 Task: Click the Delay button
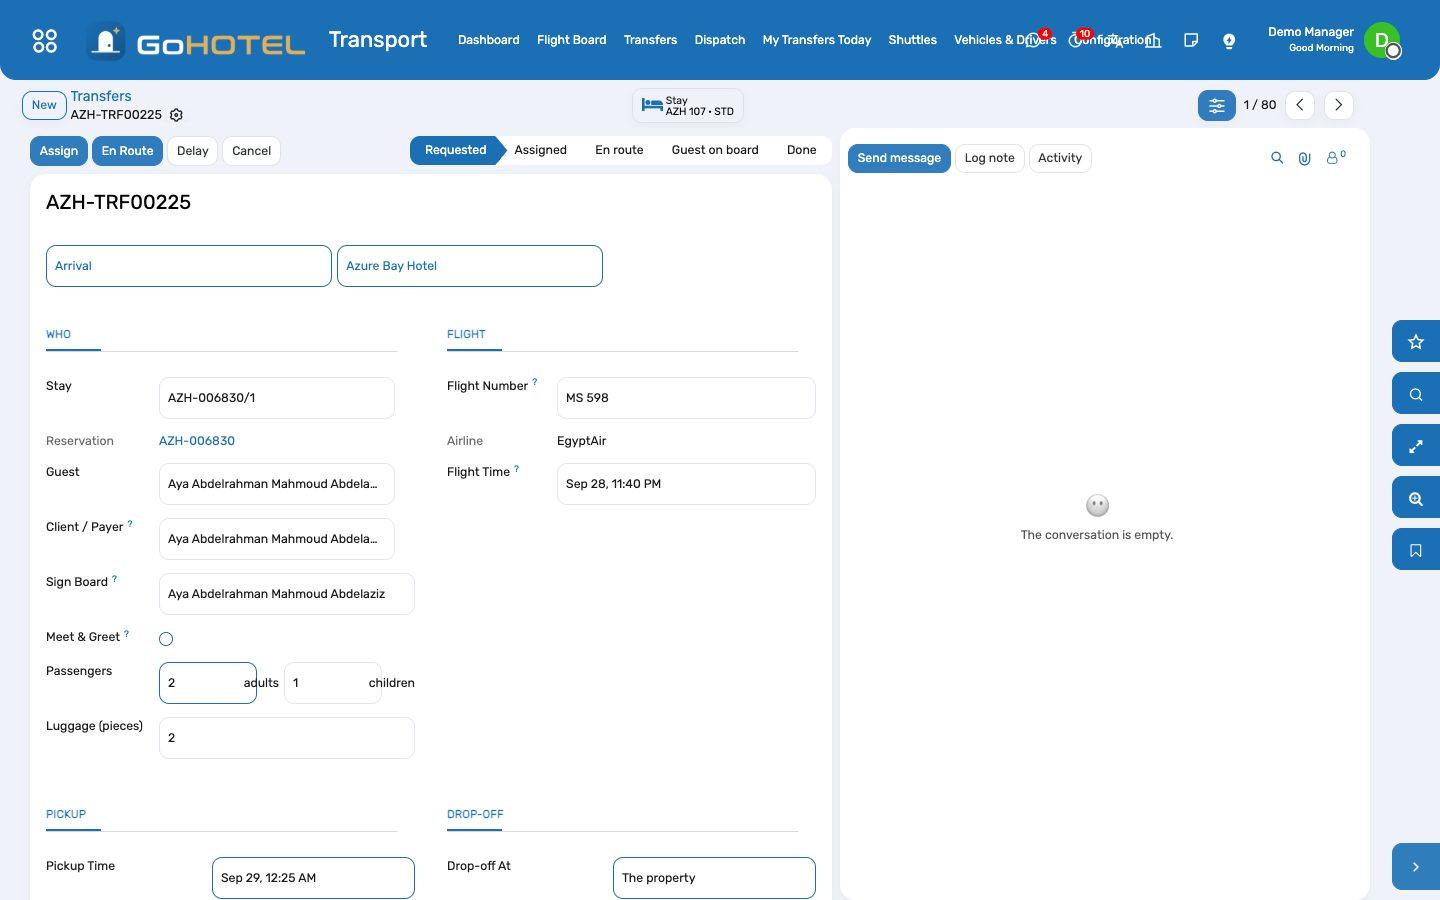click(193, 151)
